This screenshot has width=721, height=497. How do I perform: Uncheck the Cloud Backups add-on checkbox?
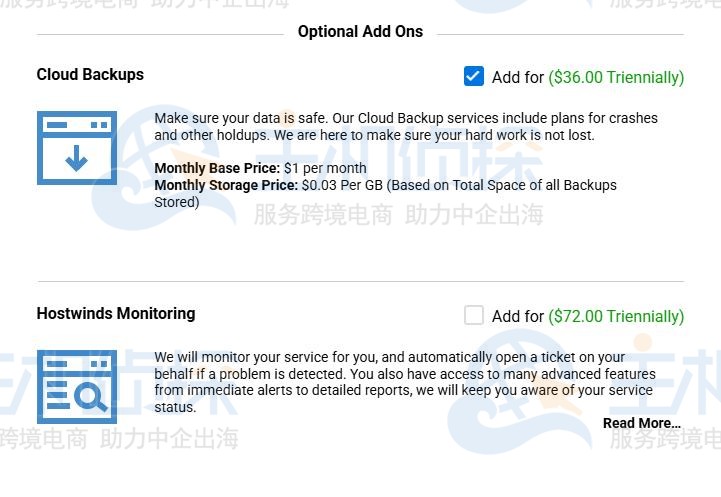474,76
